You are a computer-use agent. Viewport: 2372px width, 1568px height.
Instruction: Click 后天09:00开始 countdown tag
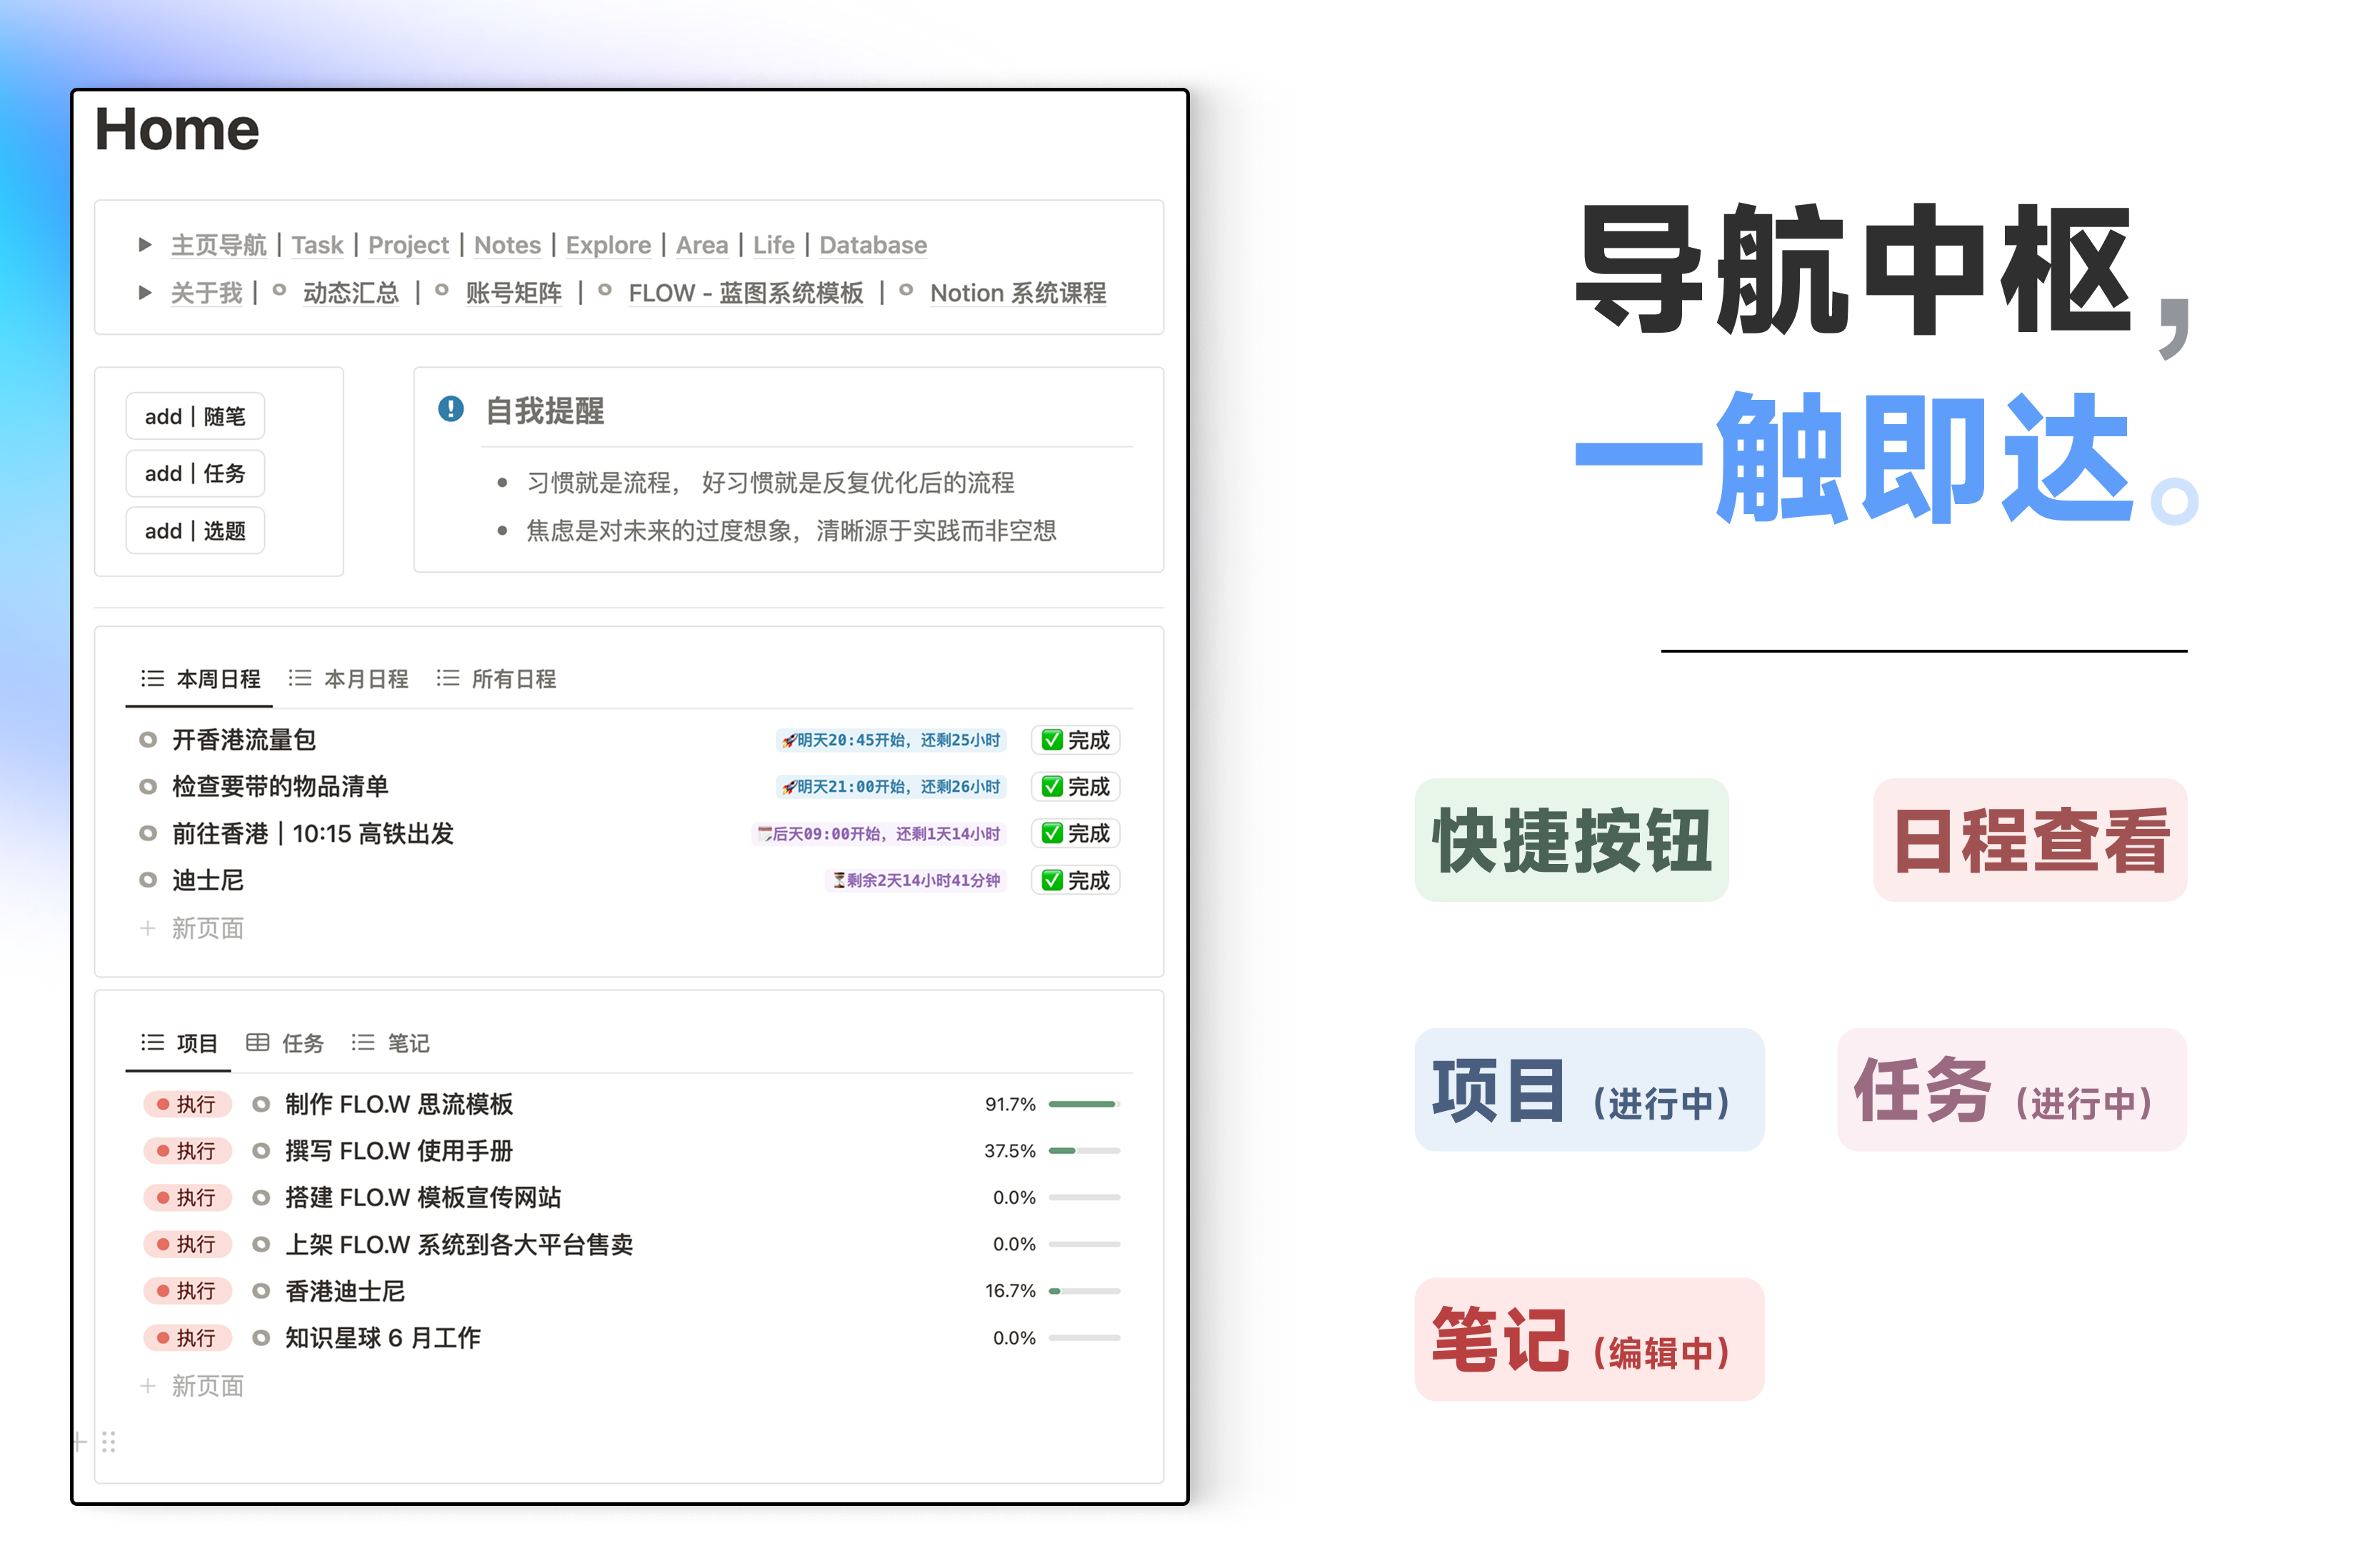point(879,833)
